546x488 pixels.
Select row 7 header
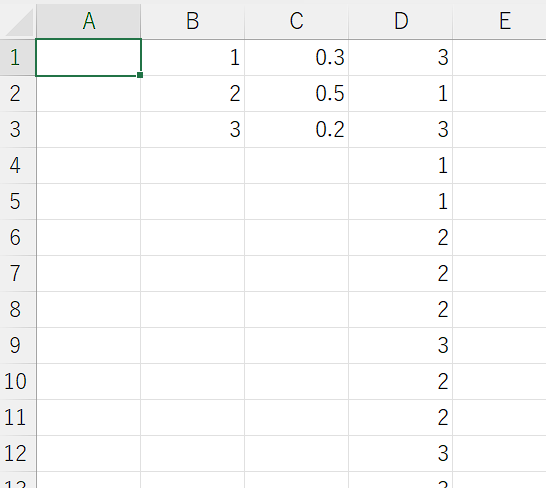(x=18, y=273)
